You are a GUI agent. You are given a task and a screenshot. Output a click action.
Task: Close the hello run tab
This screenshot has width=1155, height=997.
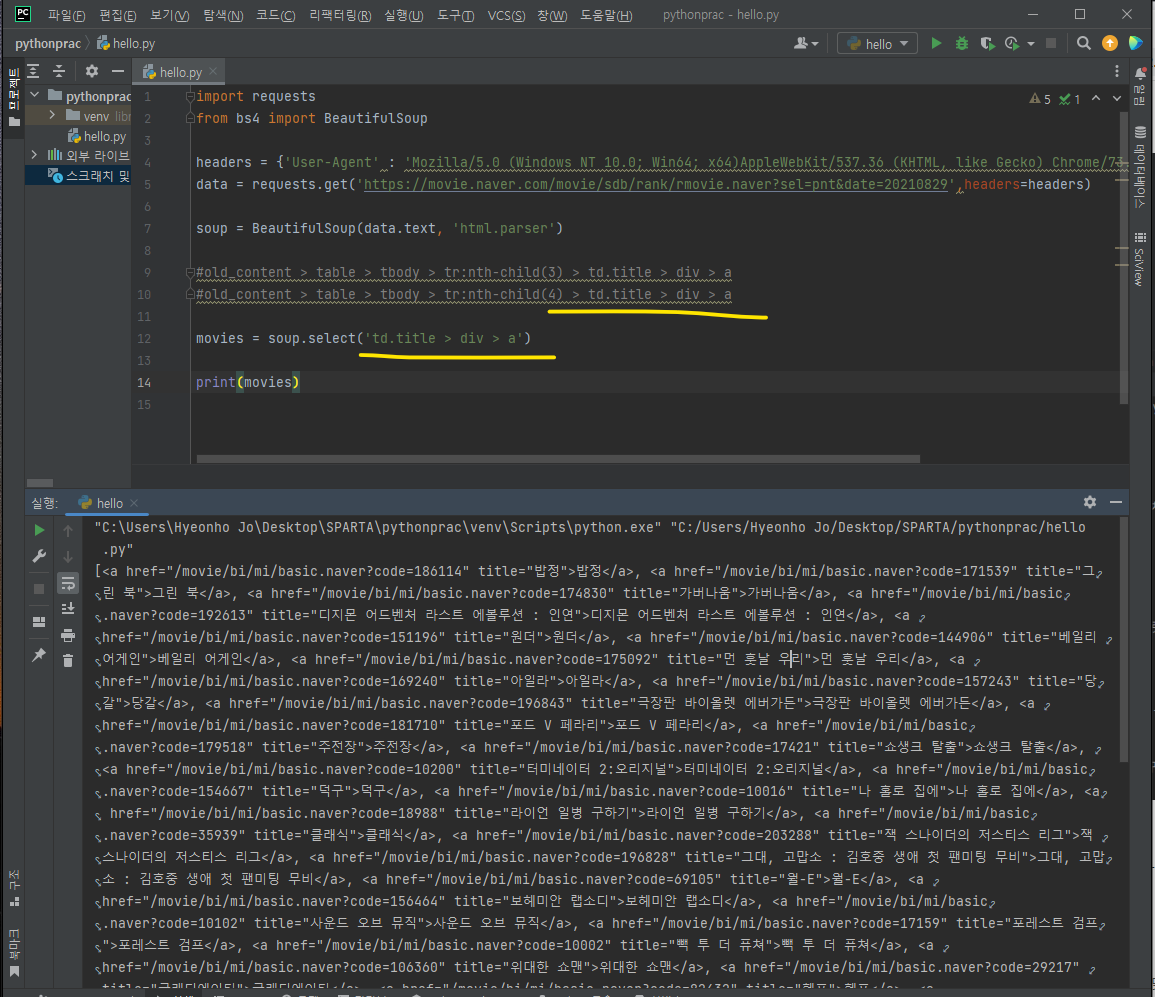click(133, 502)
